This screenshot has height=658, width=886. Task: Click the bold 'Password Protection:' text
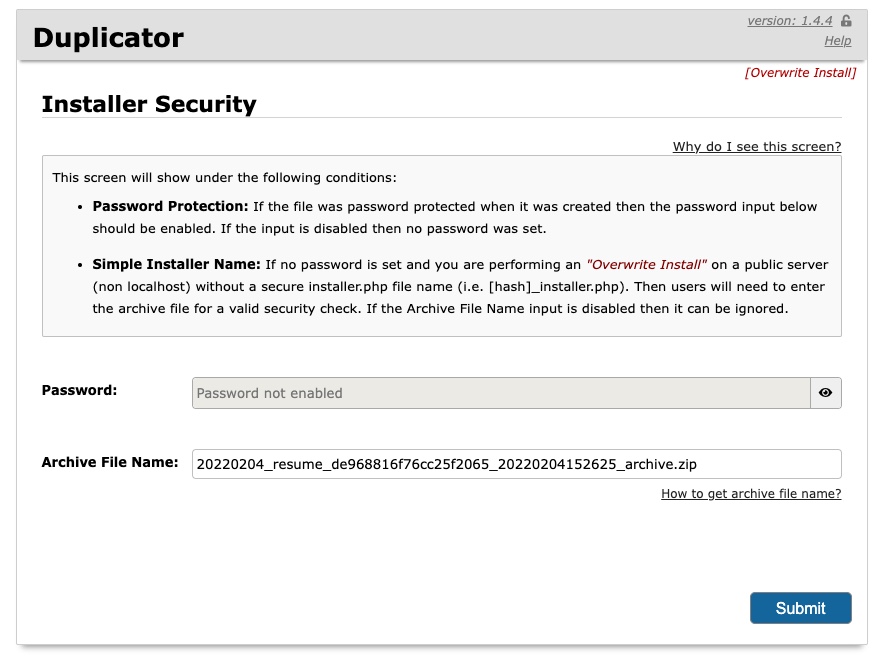[x=171, y=206]
